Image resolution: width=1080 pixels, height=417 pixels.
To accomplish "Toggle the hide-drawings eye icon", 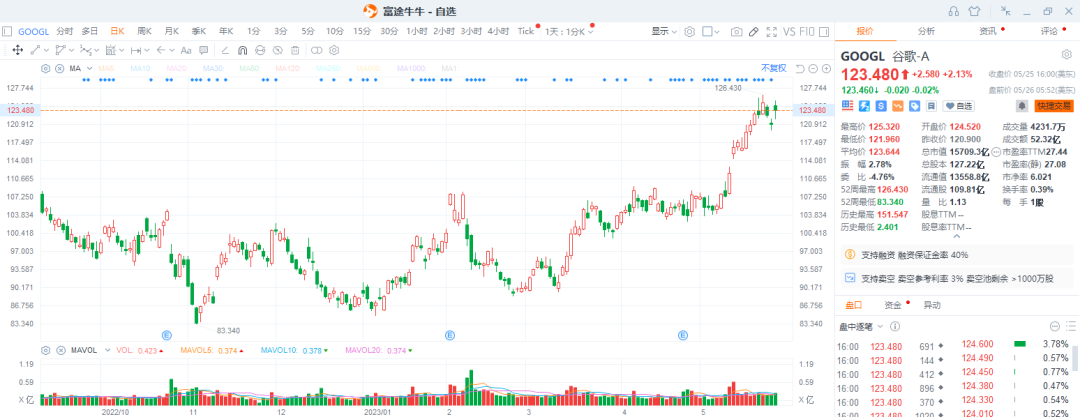I will (x=278, y=50).
